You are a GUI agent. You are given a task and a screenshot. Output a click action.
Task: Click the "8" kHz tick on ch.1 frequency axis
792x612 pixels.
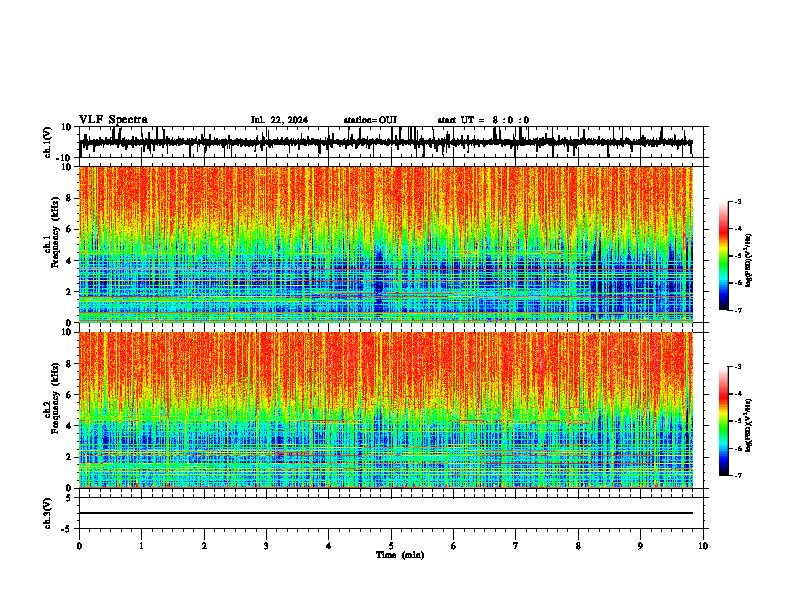tap(70, 198)
